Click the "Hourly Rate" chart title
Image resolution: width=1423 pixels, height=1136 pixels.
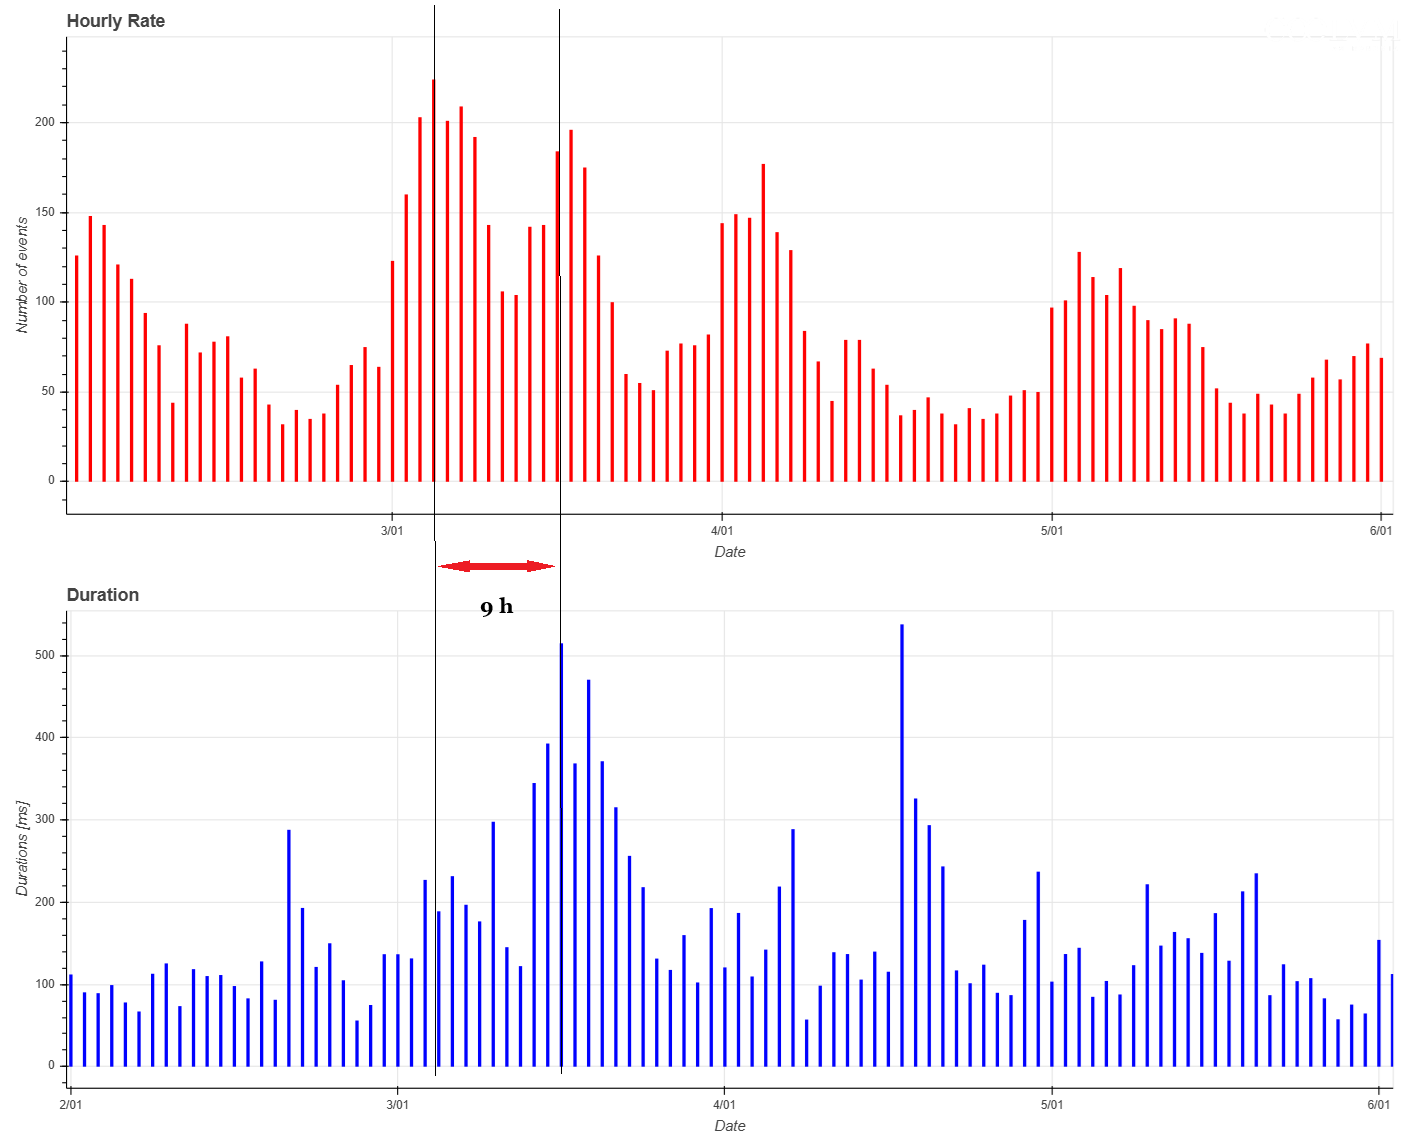coord(115,21)
